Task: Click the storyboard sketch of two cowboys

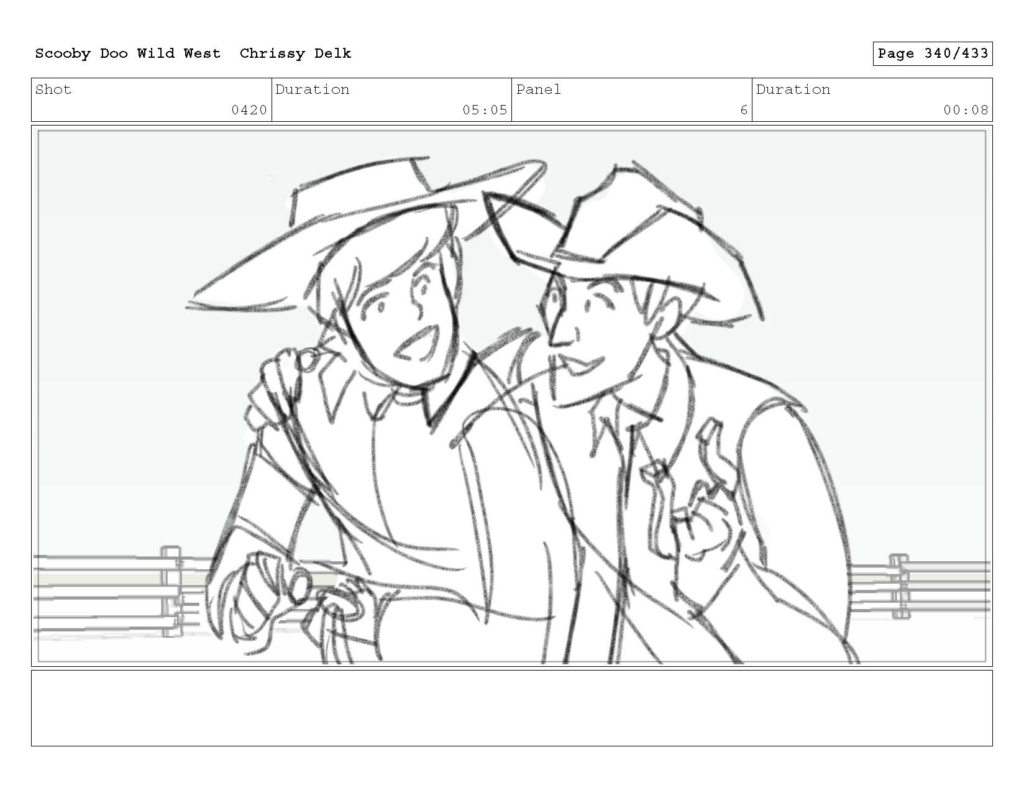Action: tap(512, 396)
